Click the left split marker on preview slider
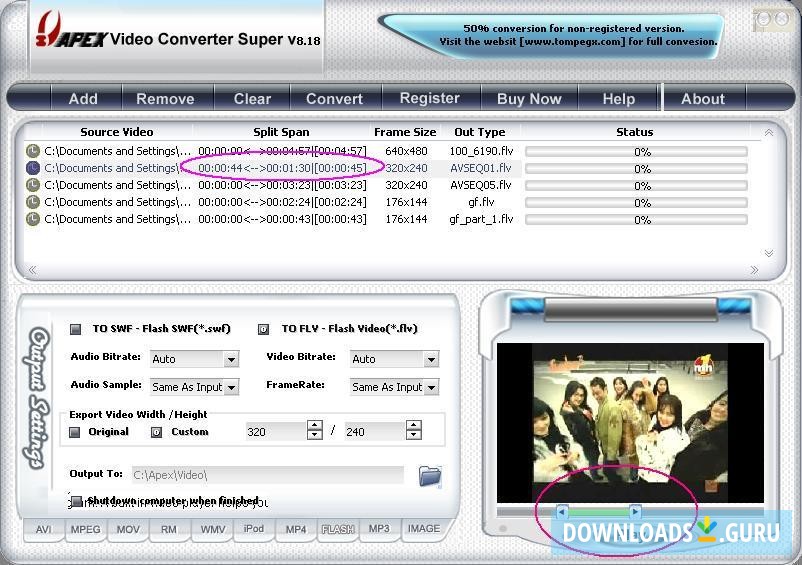This screenshot has width=802, height=565. pyautogui.click(x=562, y=511)
